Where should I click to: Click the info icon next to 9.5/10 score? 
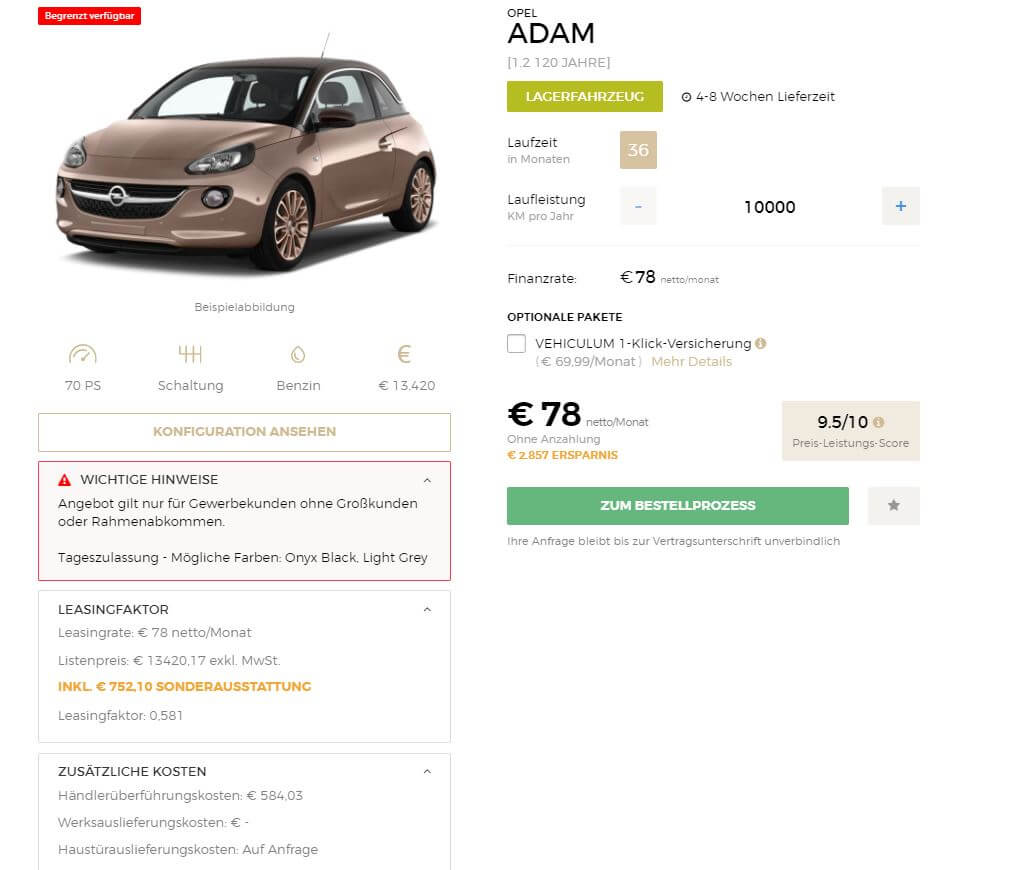pyautogui.click(x=879, y=422)
